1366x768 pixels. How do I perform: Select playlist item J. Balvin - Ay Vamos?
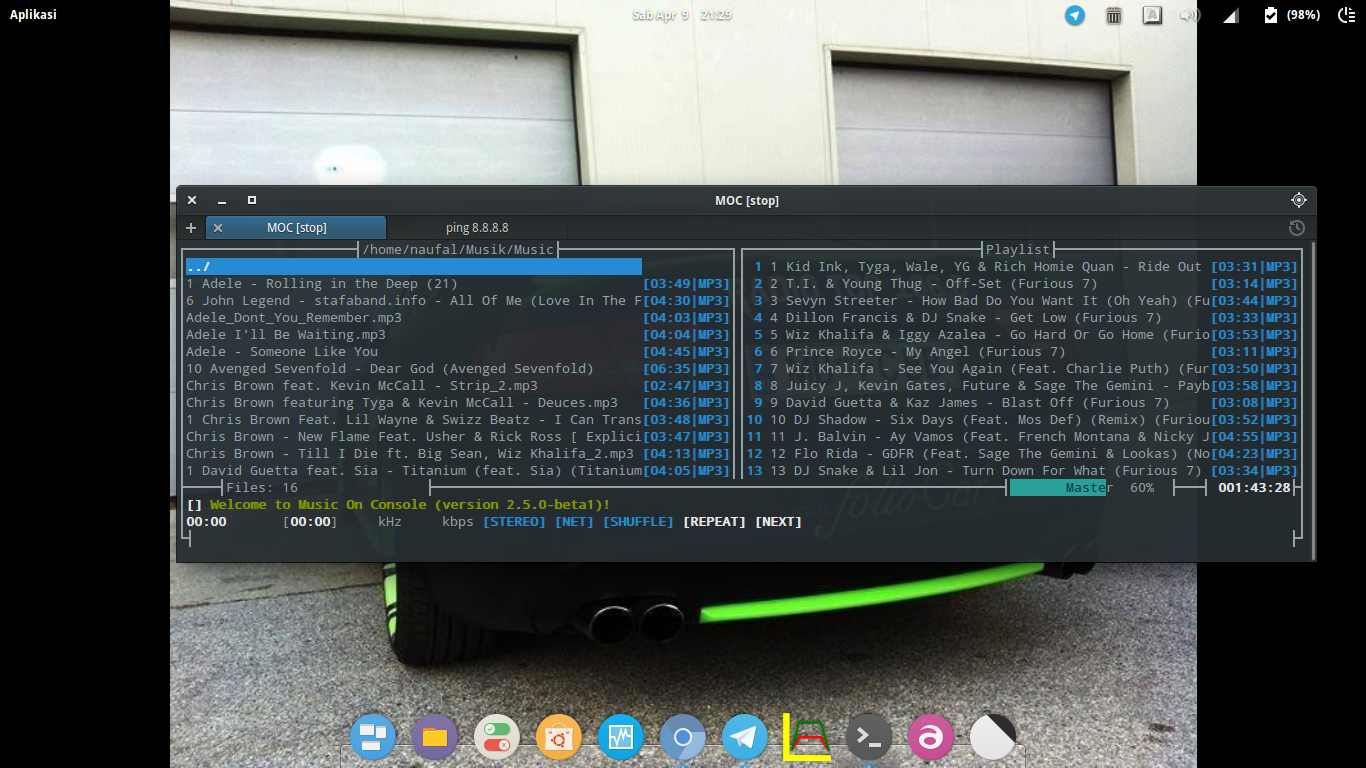tap(1021, 437)
